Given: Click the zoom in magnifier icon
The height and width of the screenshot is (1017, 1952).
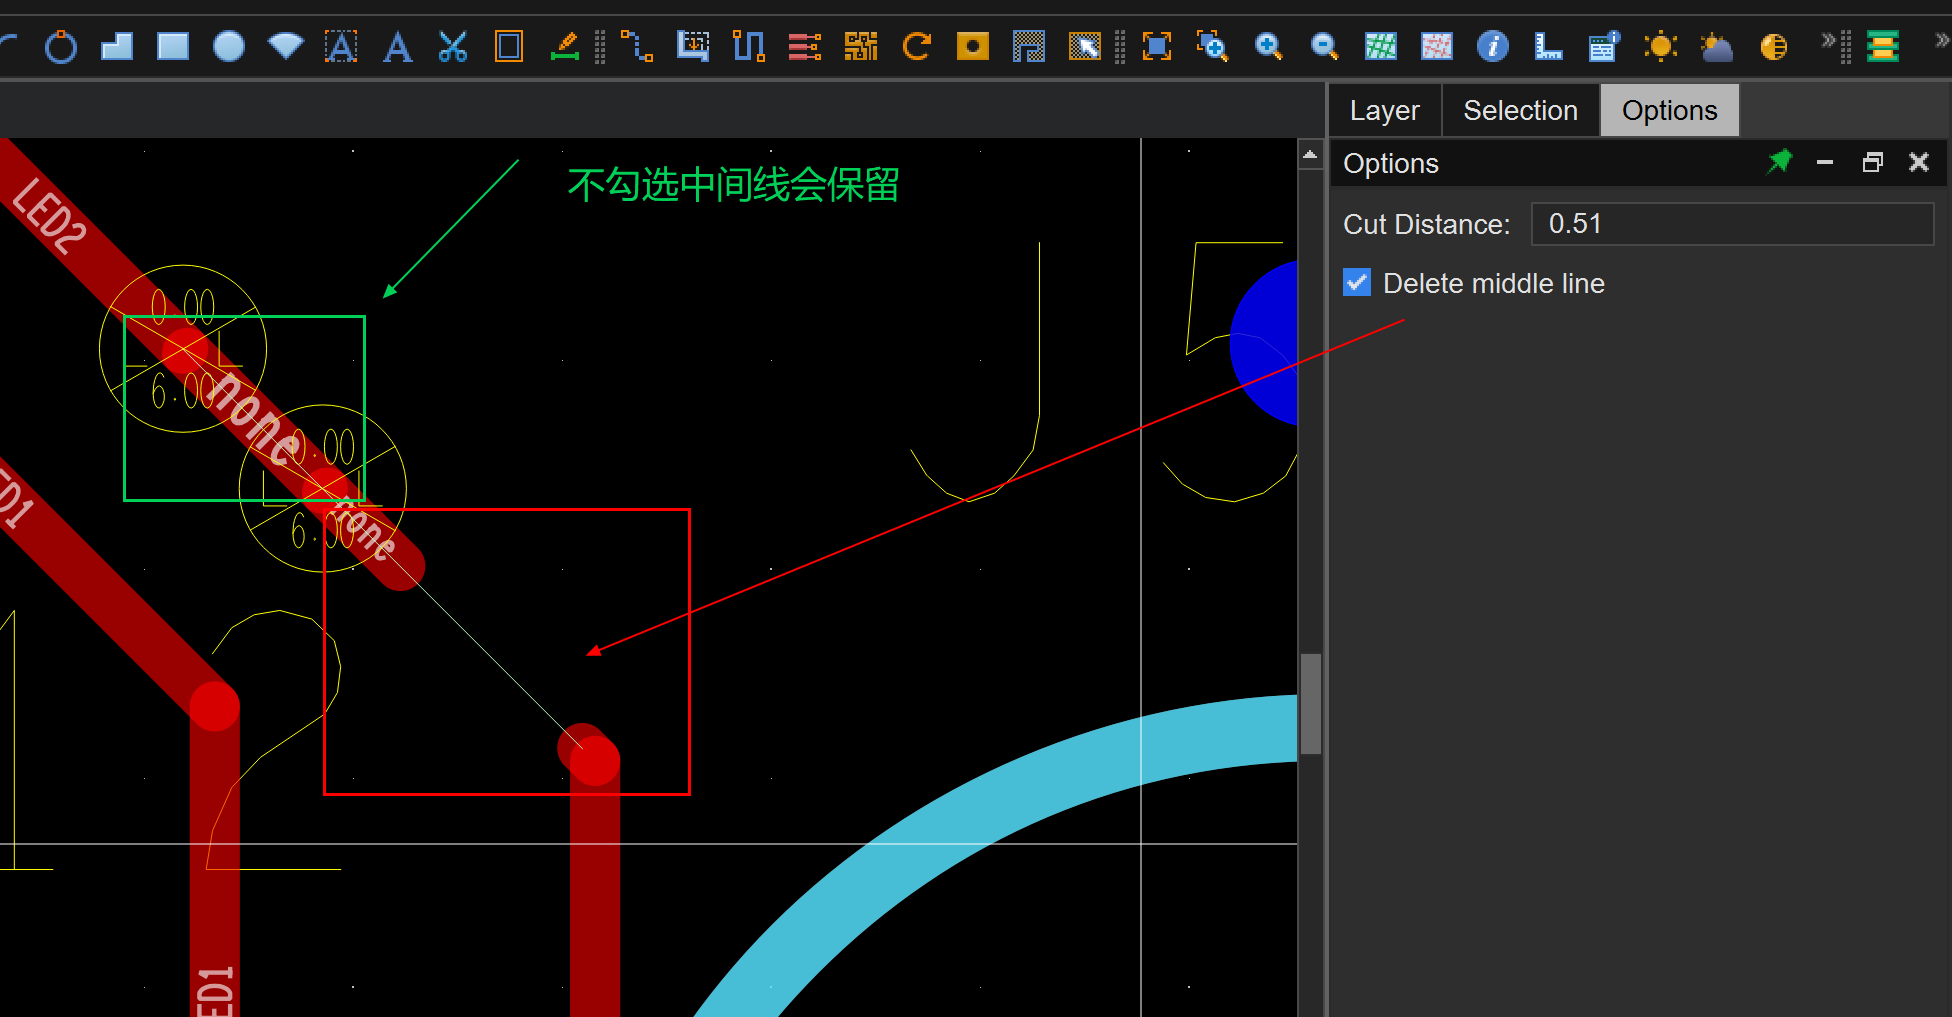Looking at the screenshot, I should pos(1268,46).
